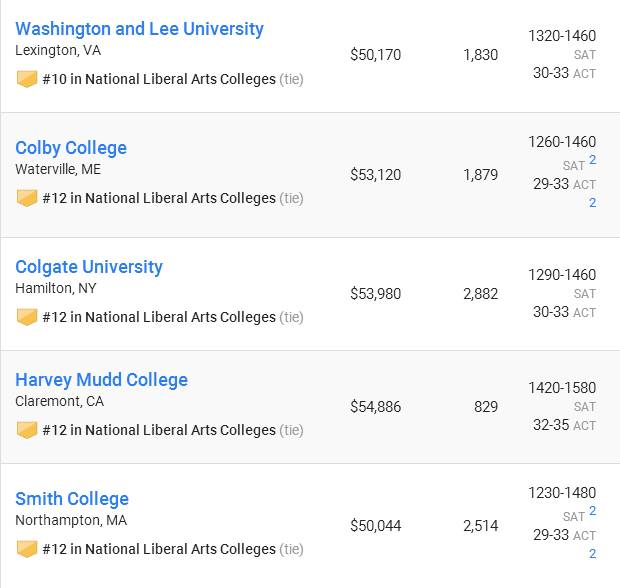Open the Smith College page link
This screenshot has height=588, width=620.
coord(72,499)
